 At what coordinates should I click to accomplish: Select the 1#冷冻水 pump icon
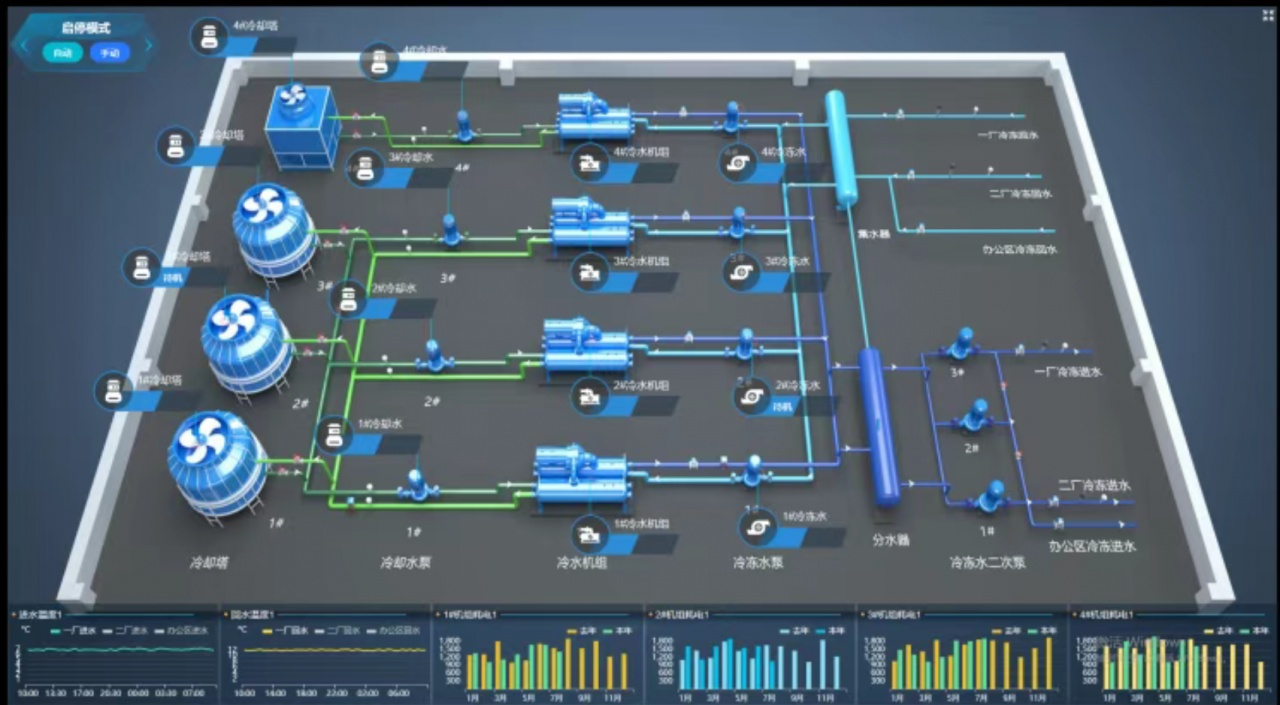tap(756, 526)
